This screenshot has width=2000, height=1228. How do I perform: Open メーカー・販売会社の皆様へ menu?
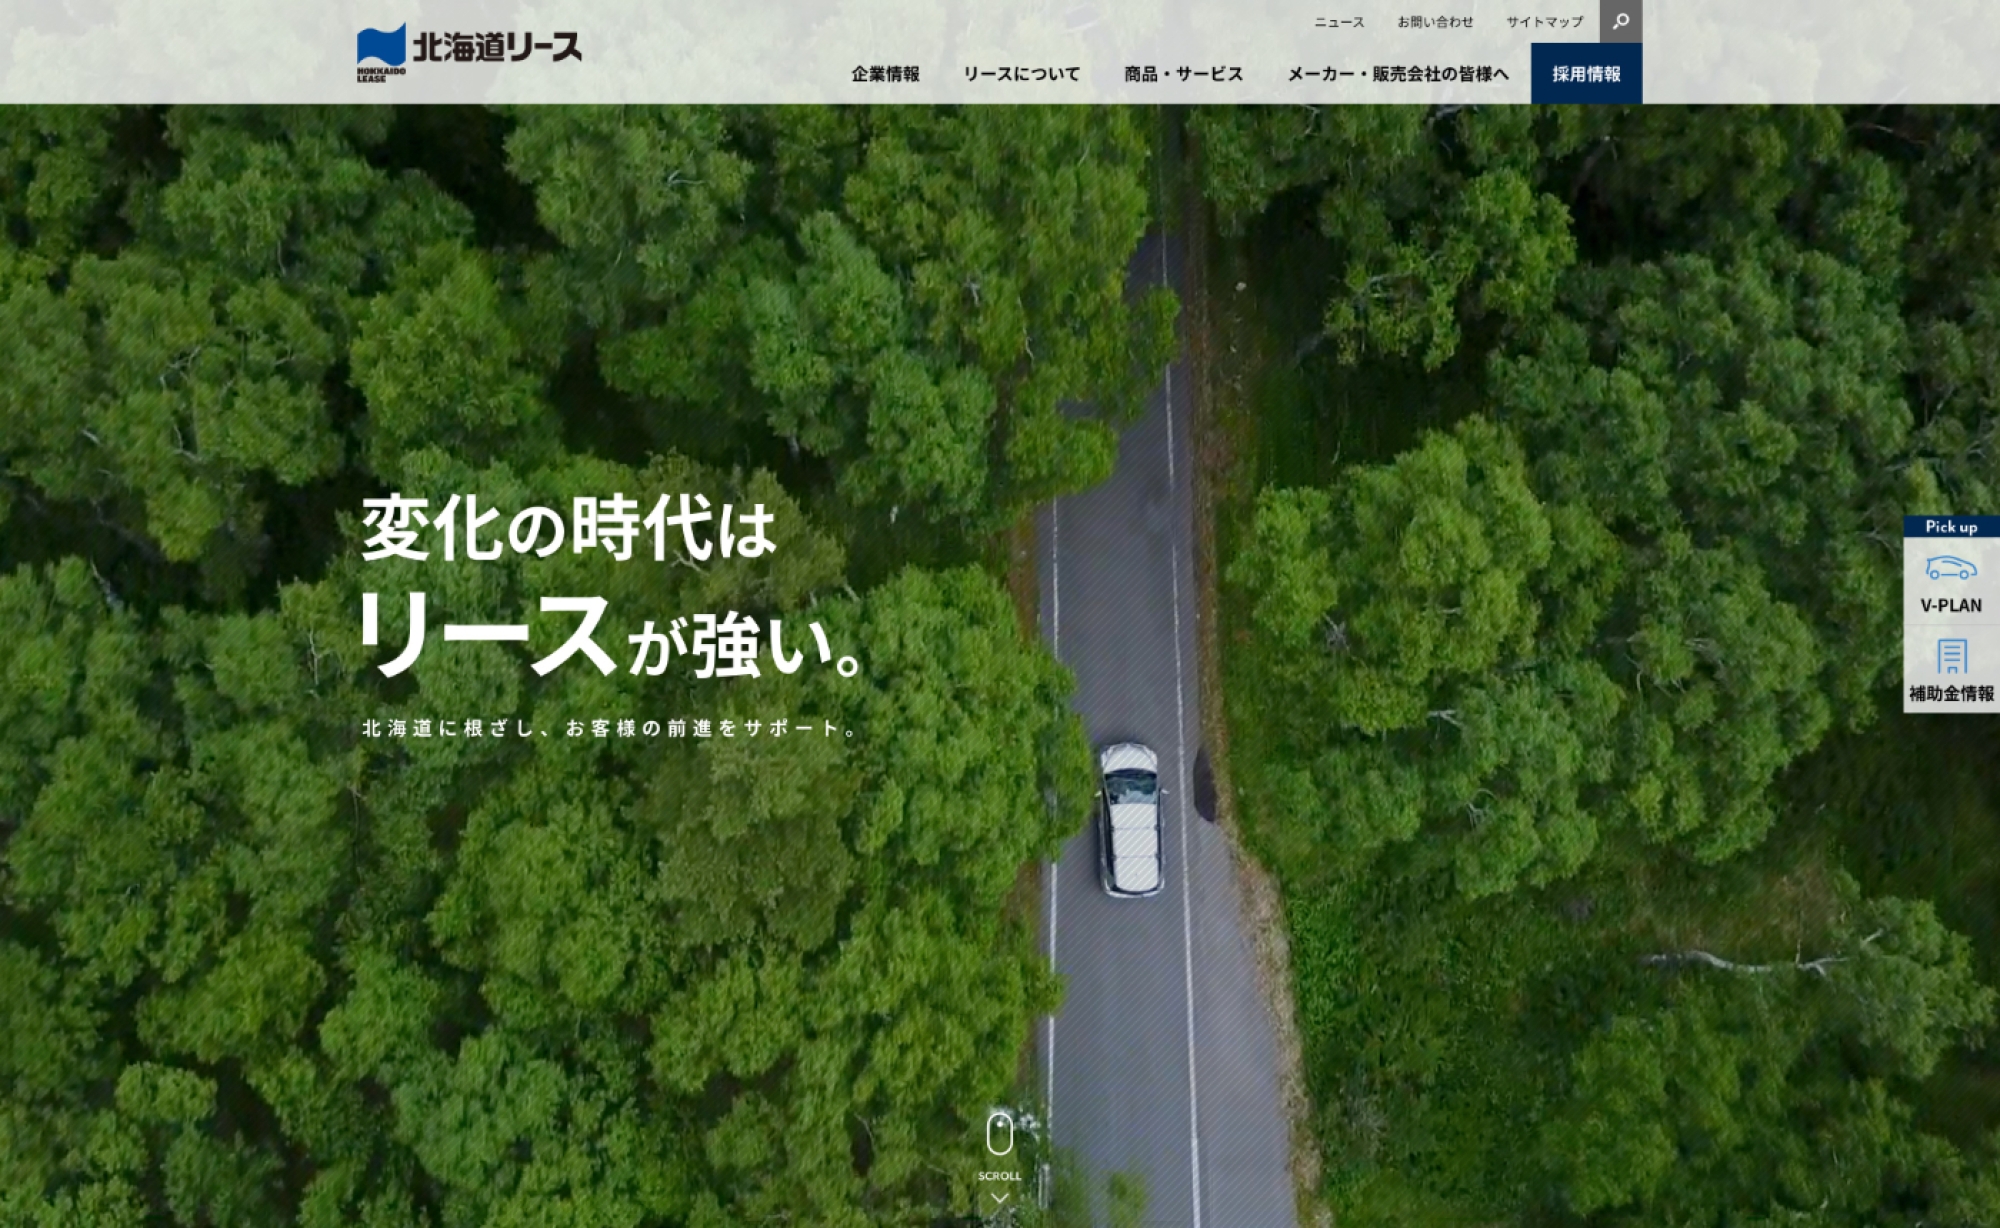1397,74
